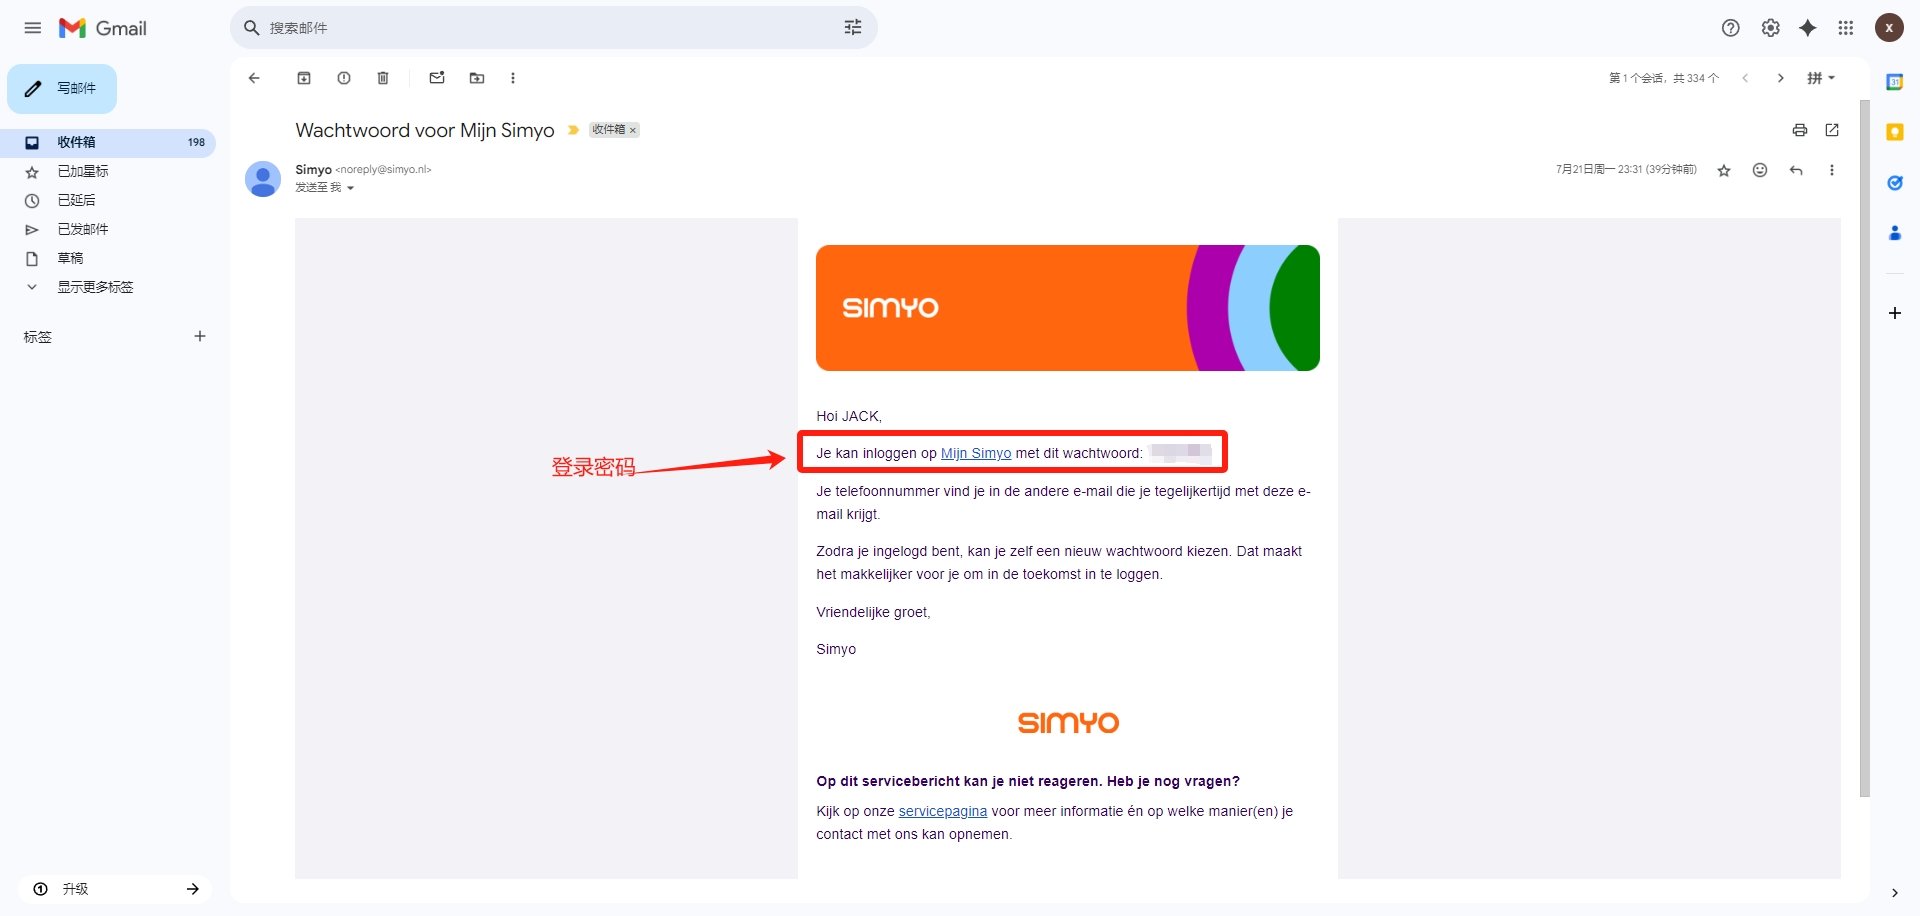Screen dimensions: 1920x916
Task: Click the move to folder icon
Action: (477, 78)
